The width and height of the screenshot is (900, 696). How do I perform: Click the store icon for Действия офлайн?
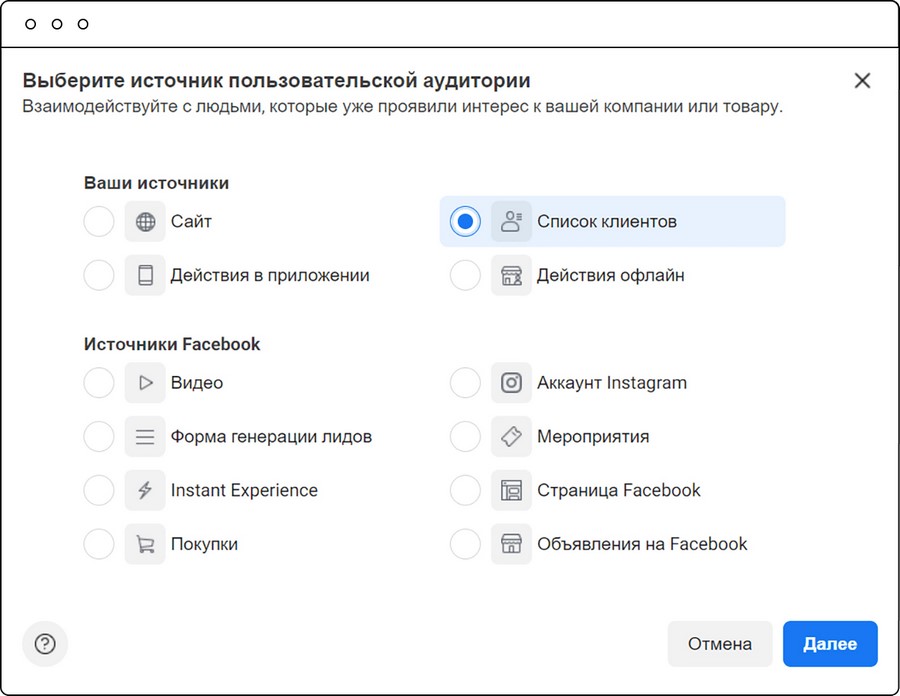511,275
